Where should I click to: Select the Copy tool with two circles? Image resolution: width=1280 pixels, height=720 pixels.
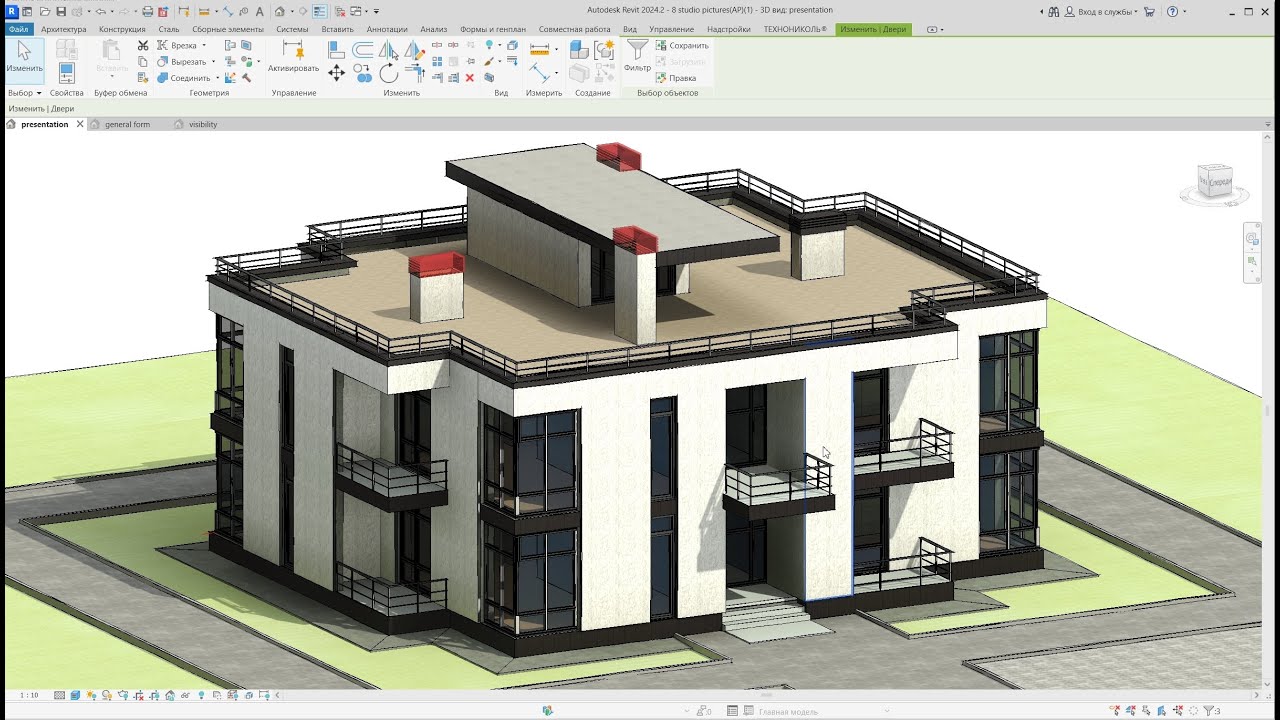point(363,73)
